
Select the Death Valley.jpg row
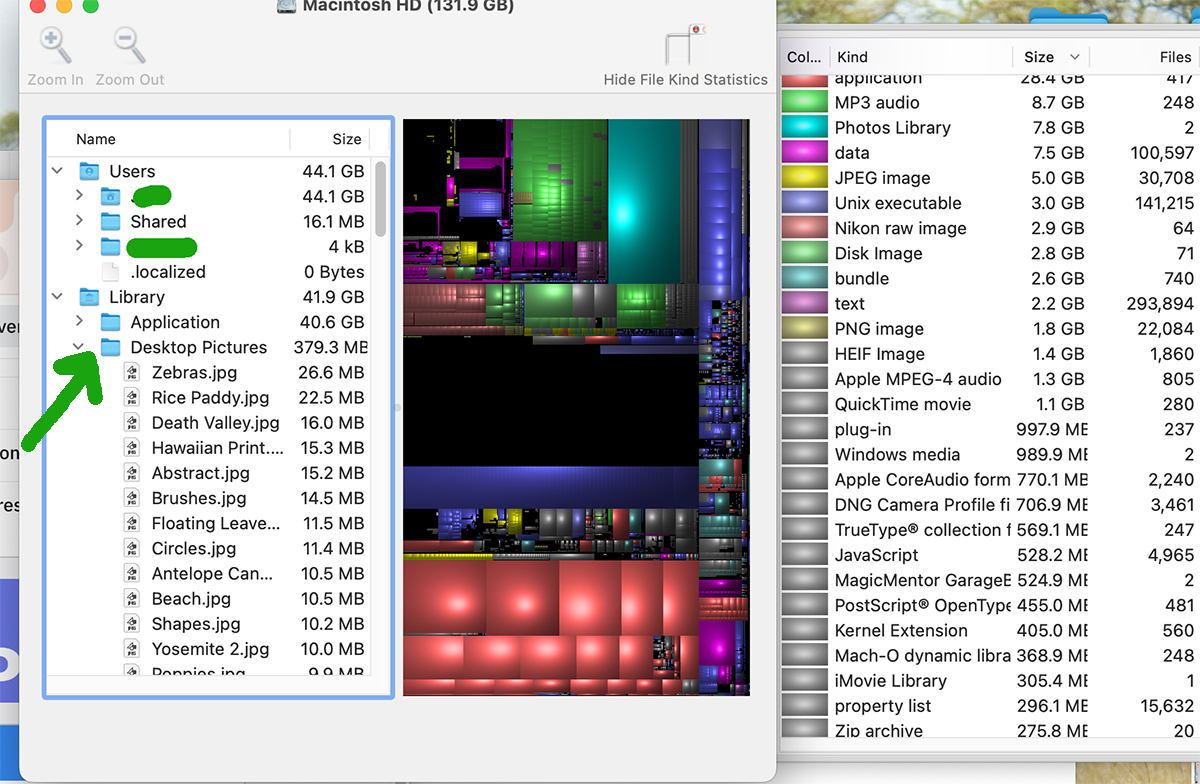click(x=208, y=423)
